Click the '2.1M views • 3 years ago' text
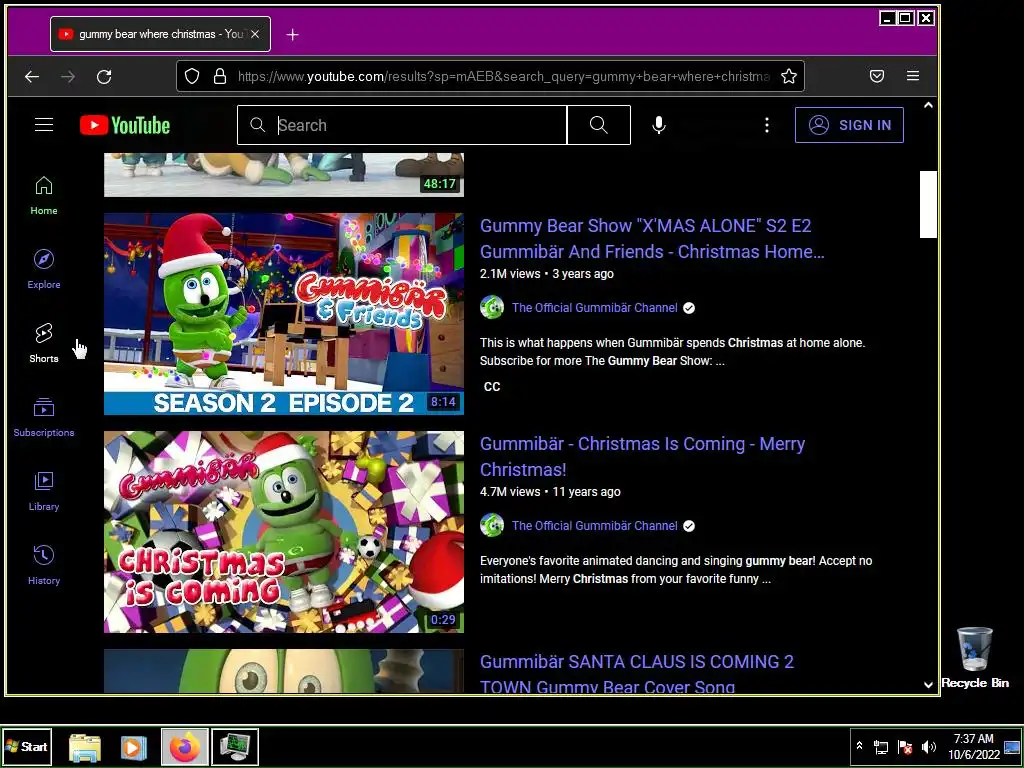 [x=547, y=274]
